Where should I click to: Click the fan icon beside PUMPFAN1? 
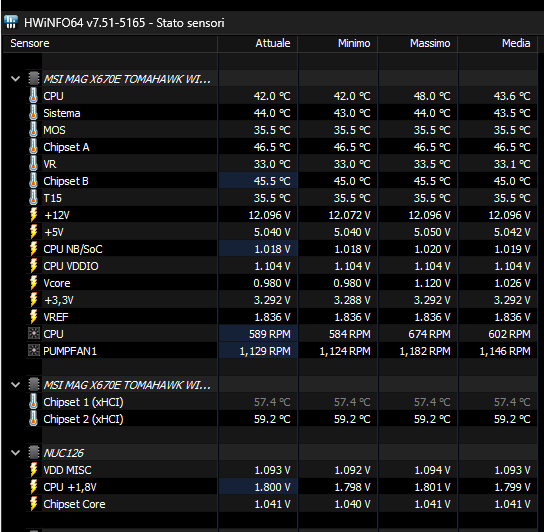point(34,351)
